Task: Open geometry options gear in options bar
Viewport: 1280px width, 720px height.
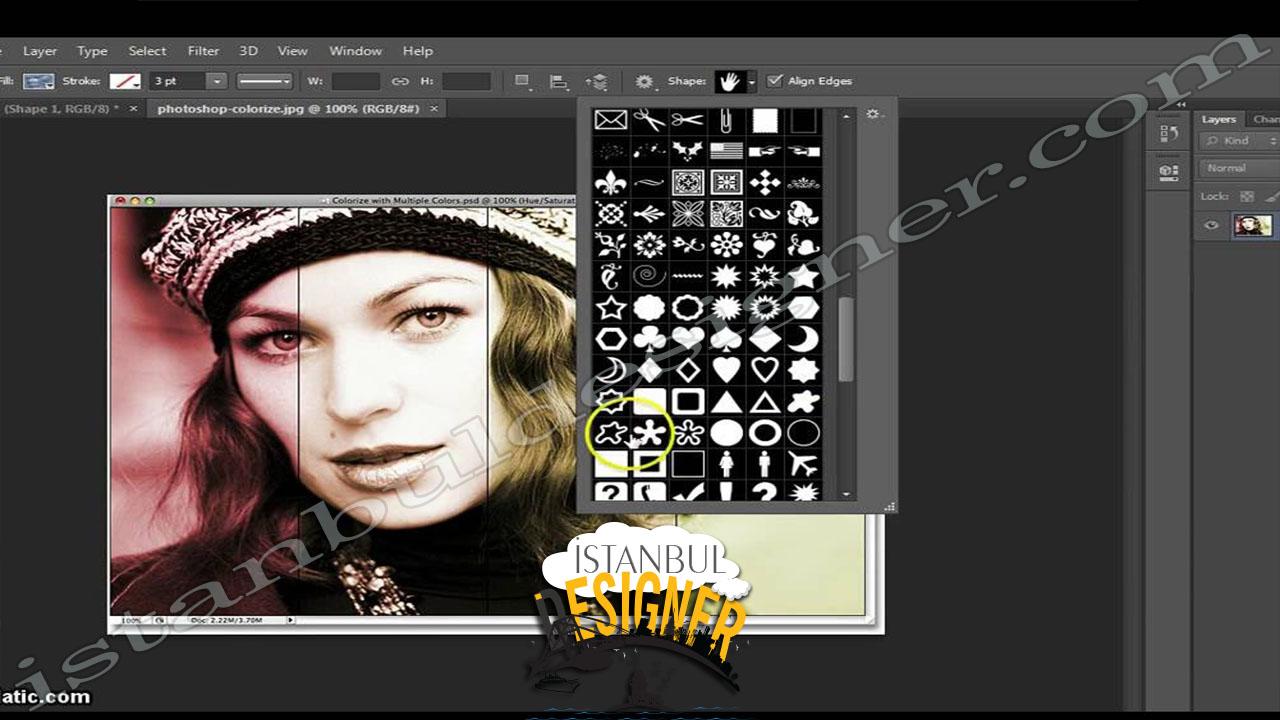Action: coord(645,81)
